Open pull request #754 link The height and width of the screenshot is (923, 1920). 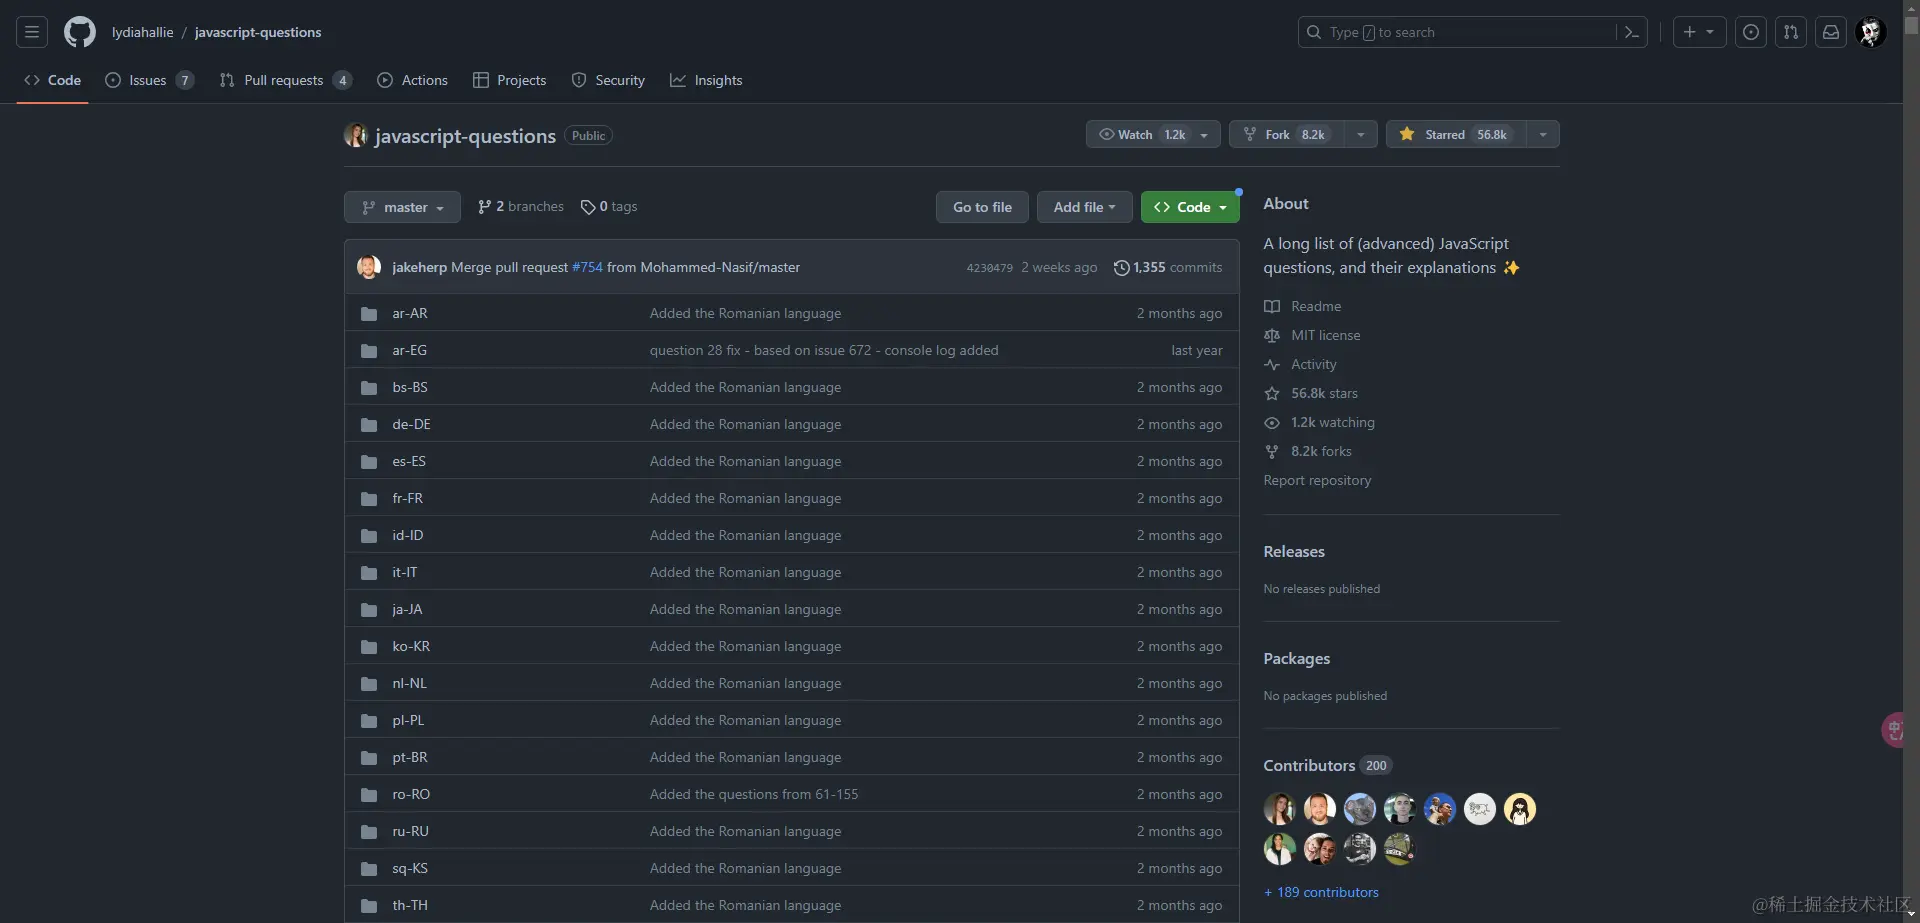click(x=587, y=267)
